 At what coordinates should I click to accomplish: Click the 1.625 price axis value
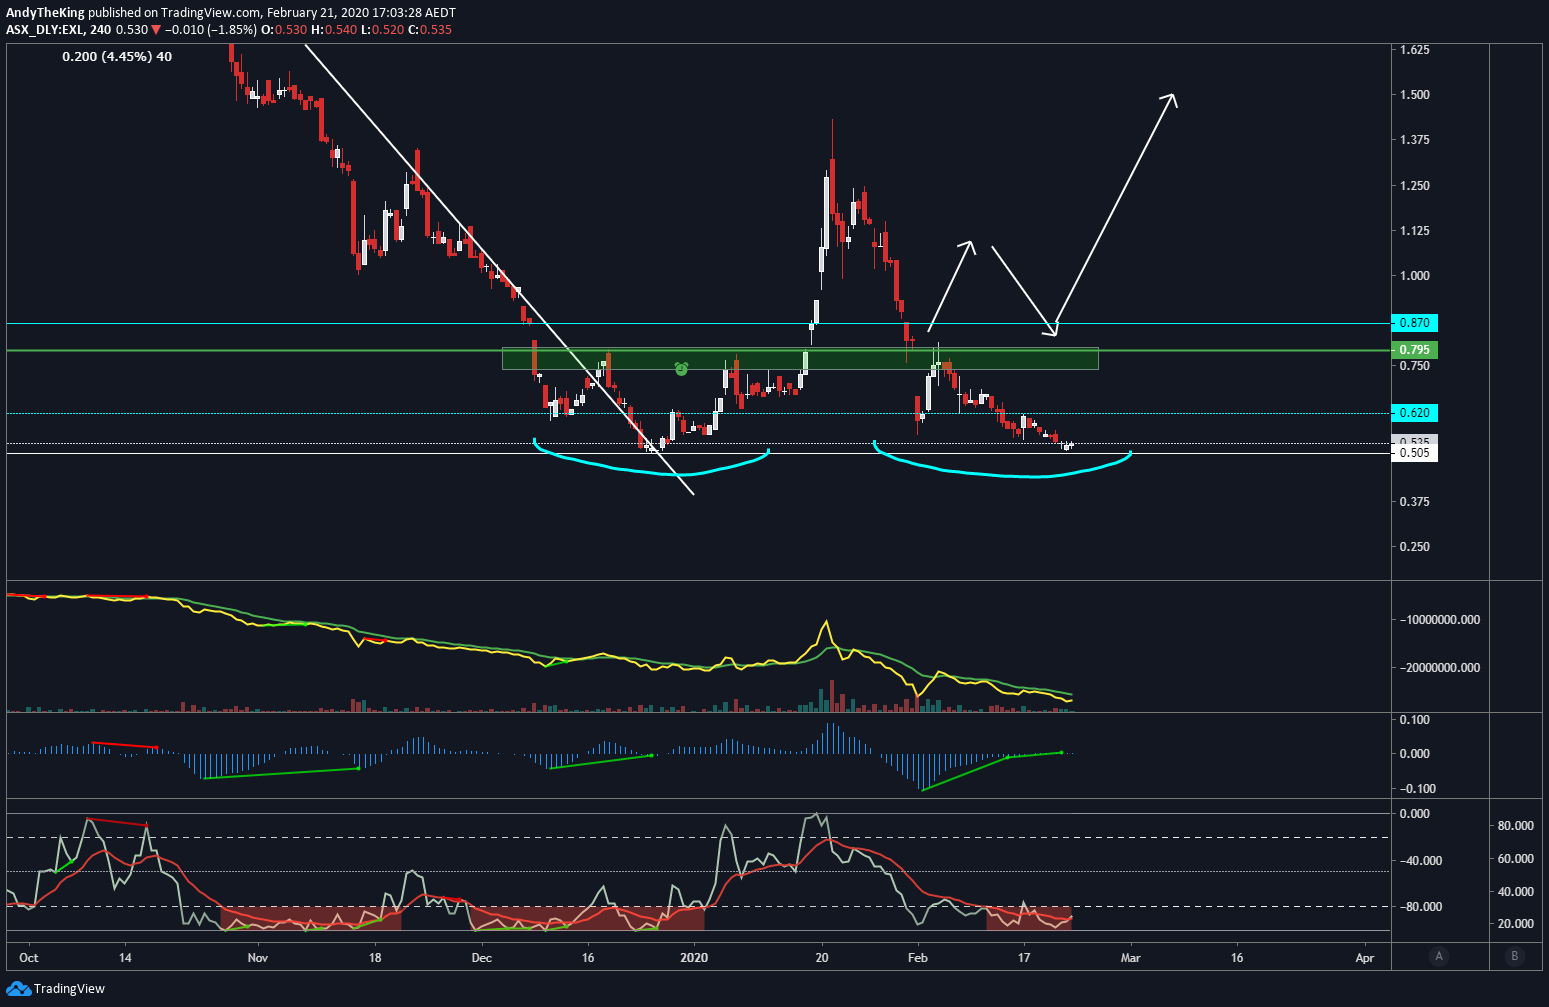1415,50
